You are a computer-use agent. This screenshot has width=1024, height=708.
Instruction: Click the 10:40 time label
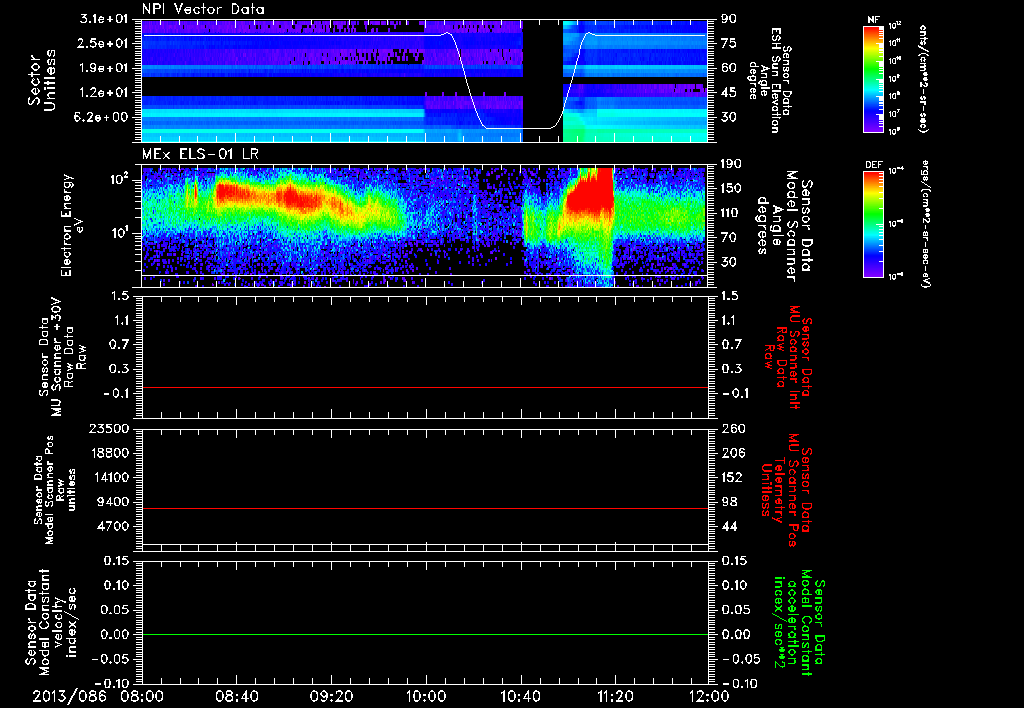(x=520, y=696)
